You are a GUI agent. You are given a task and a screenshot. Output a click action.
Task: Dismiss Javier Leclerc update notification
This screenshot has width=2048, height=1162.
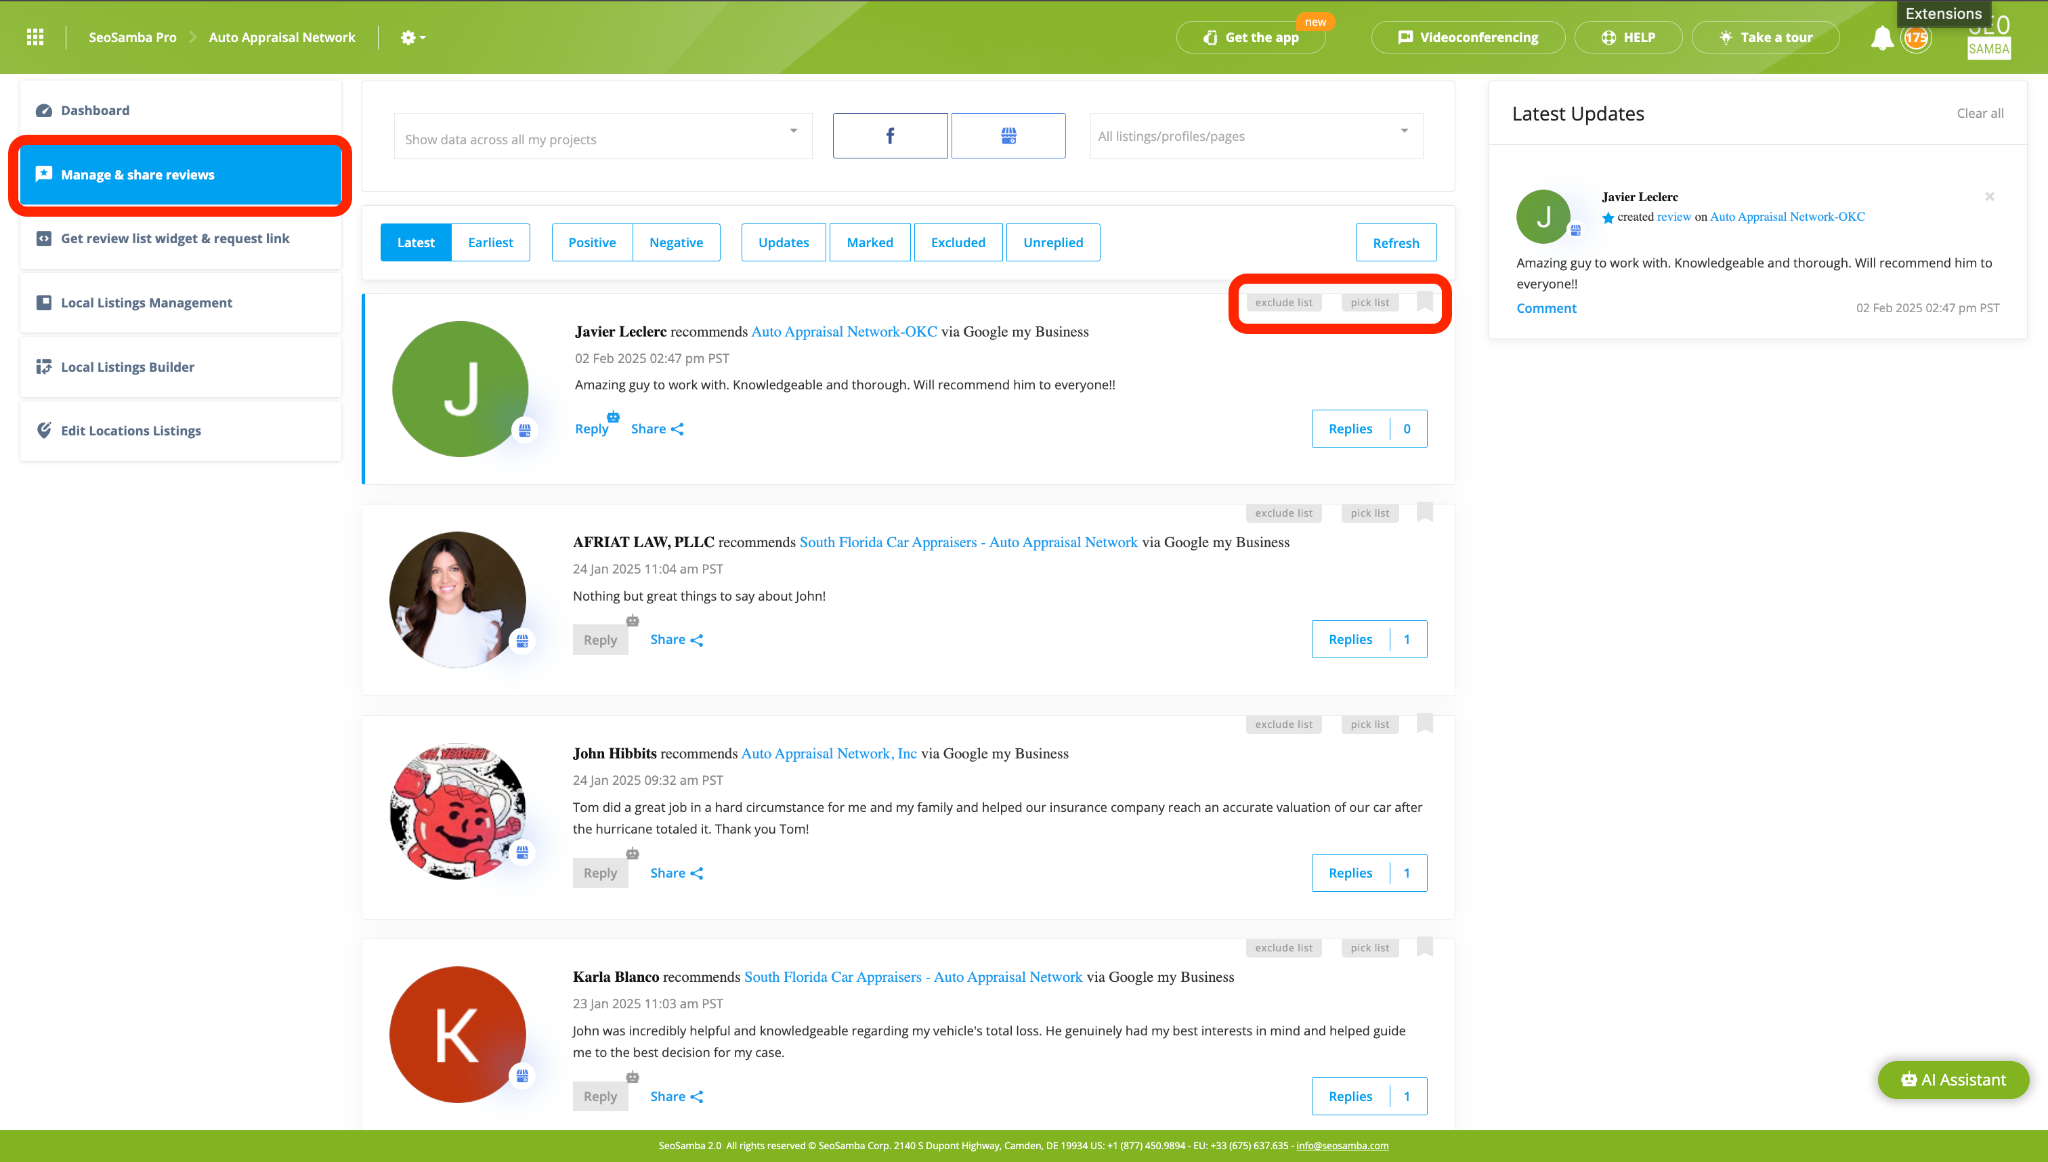pyautogui.click(x=1989, y=197)
